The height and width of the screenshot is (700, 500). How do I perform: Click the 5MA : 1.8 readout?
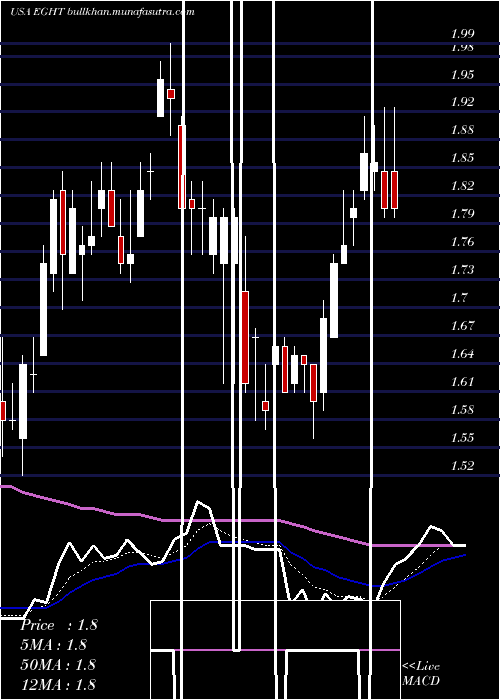point(53,645)
